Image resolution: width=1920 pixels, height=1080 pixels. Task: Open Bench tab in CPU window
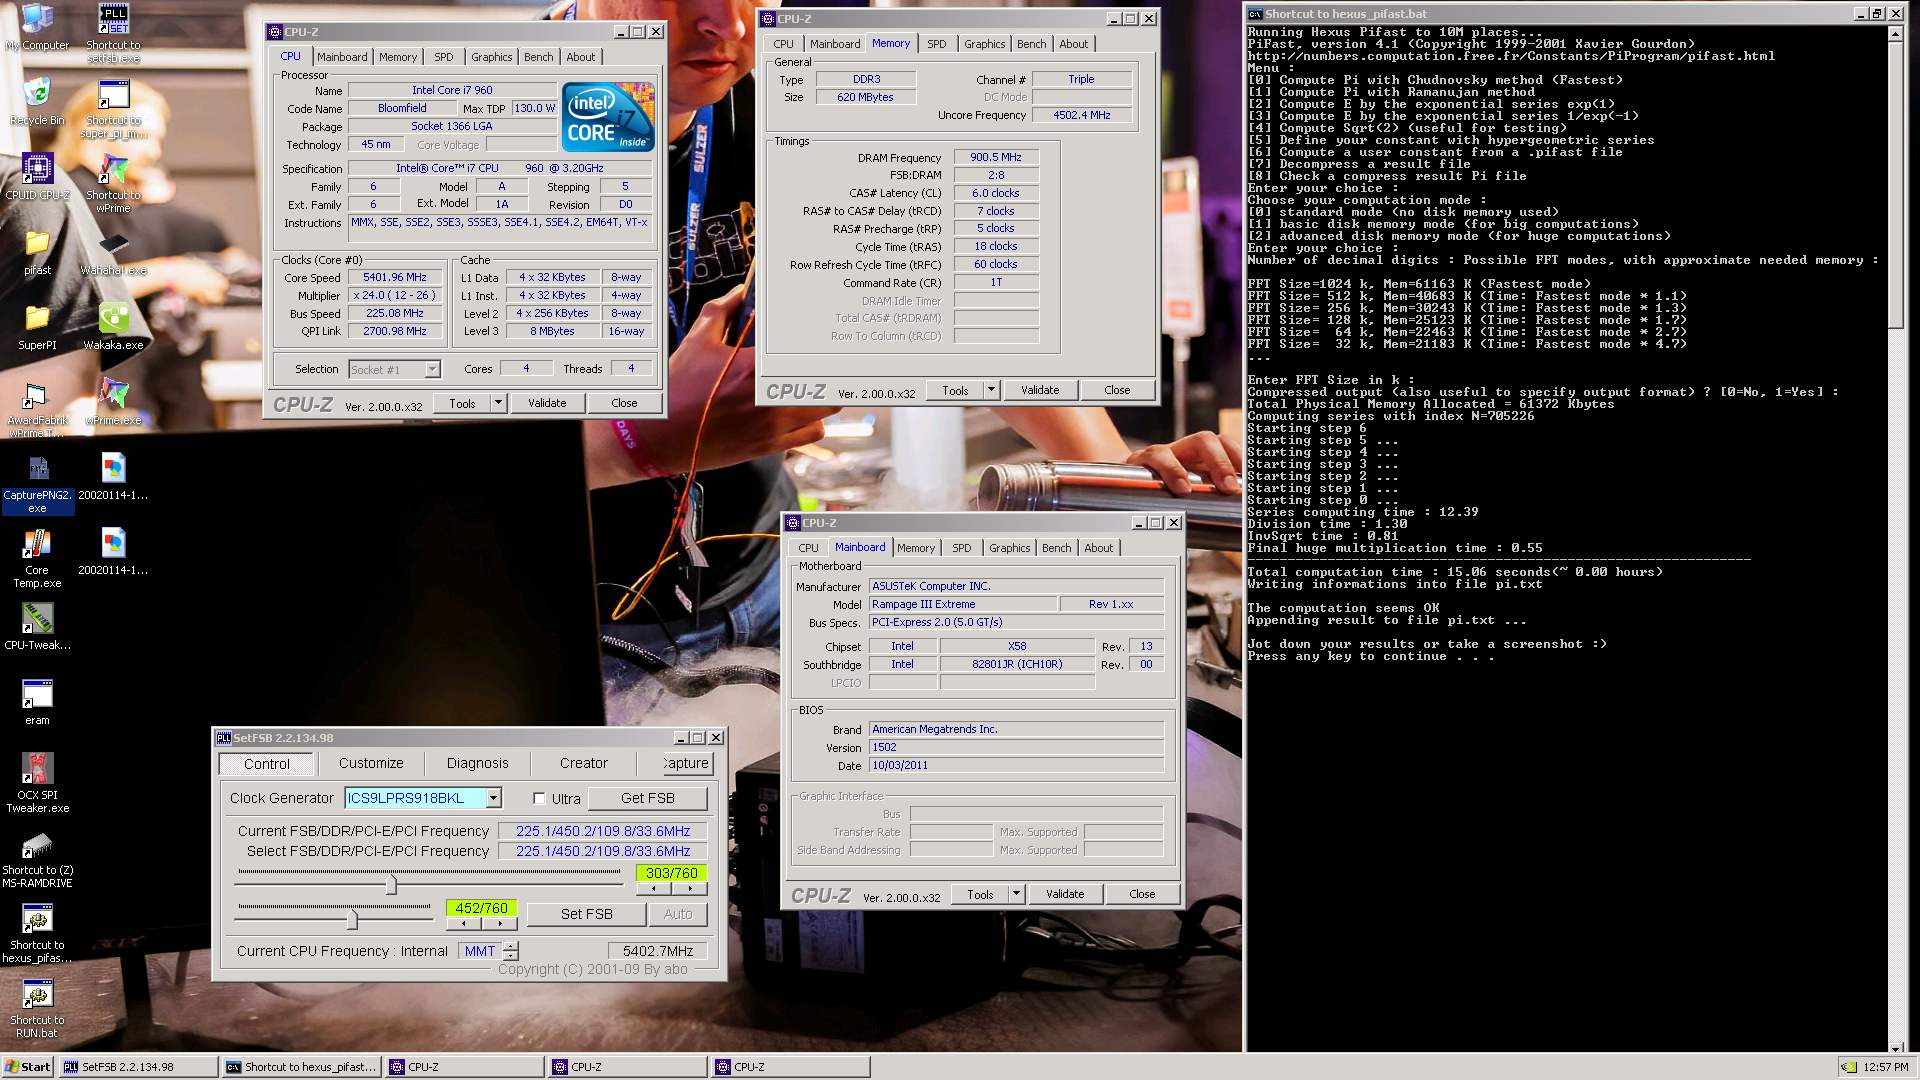click(538, 57)
